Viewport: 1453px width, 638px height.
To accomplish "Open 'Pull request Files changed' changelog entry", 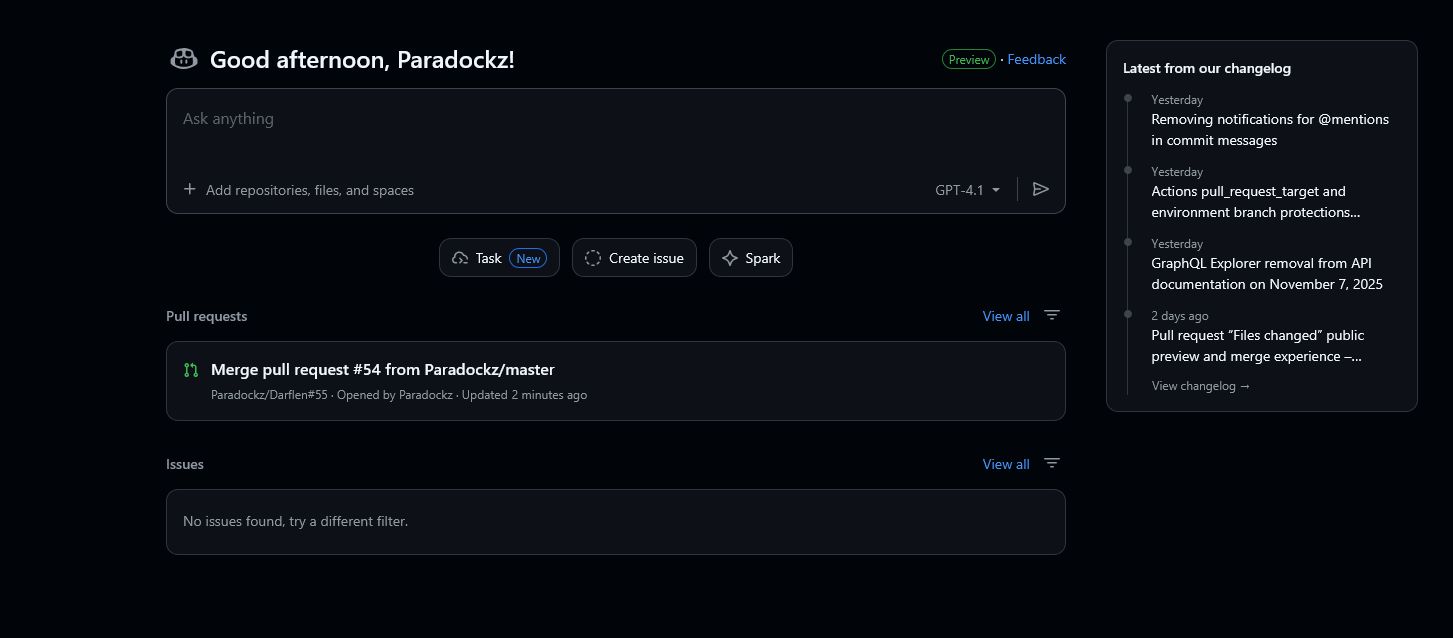I will click(x=1257, y=346).
